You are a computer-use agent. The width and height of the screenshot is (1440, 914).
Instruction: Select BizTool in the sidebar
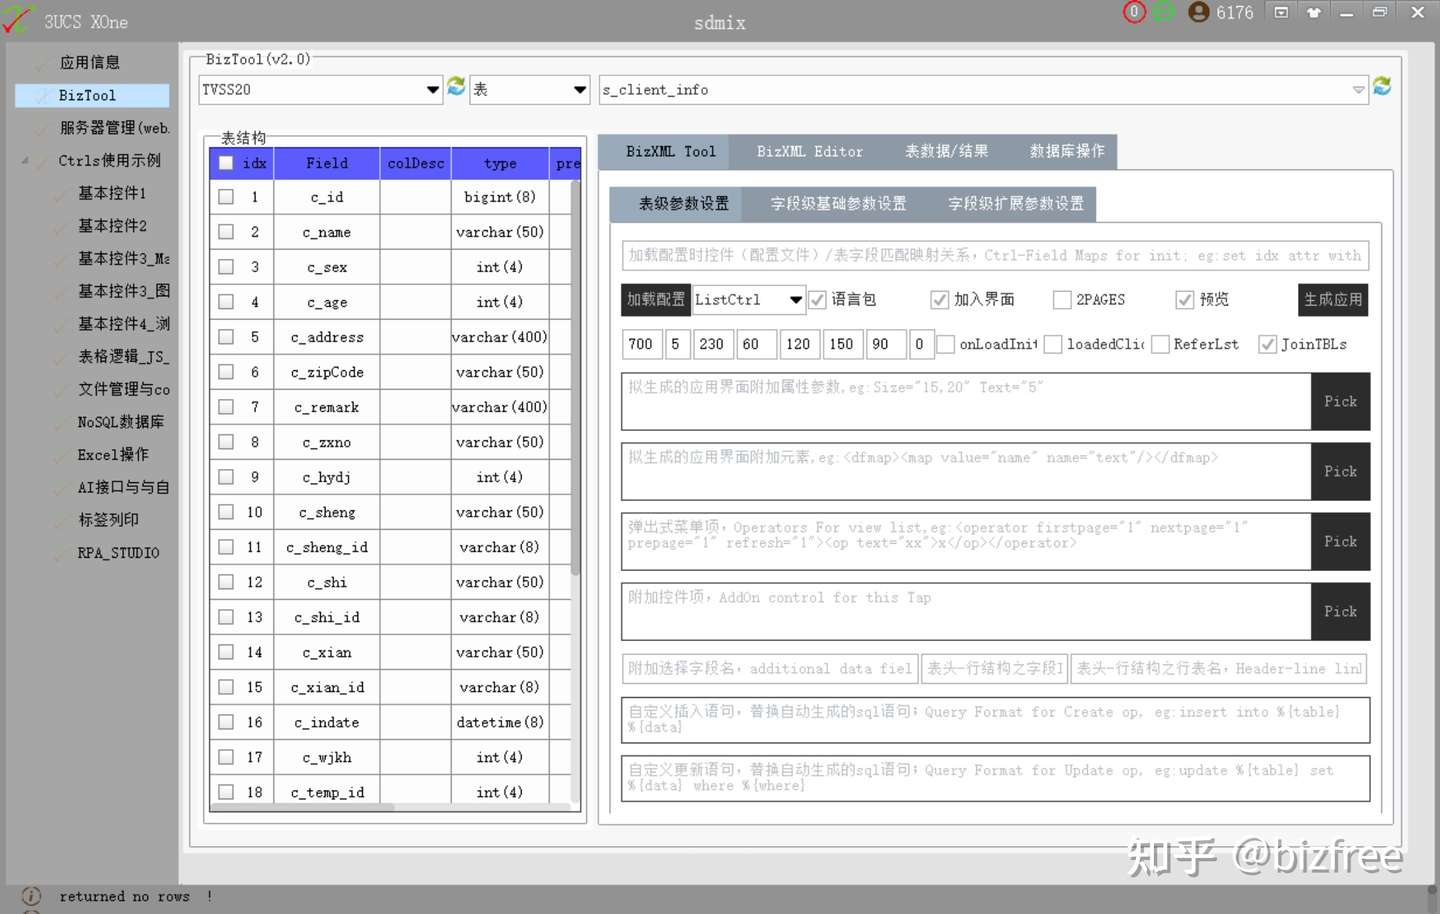click(x=92, y=95)
